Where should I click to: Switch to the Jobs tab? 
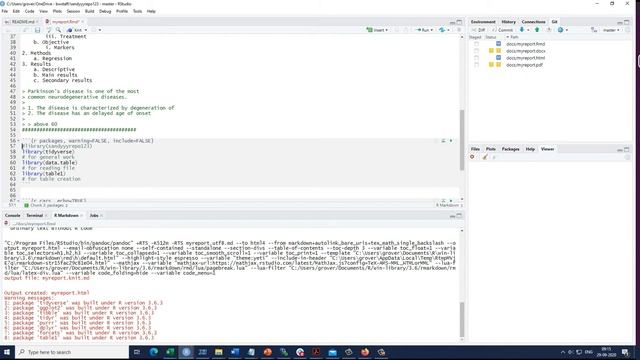(94, 216)
